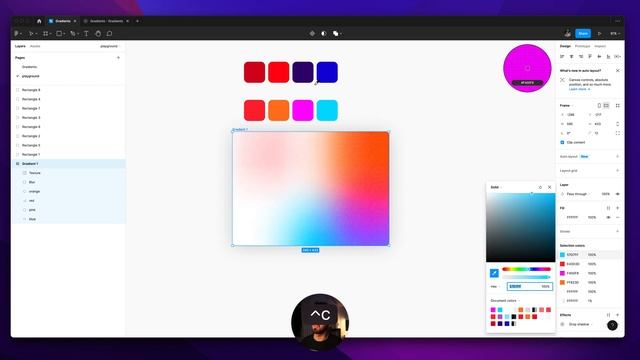Click the Home icon in tab bar
Screen dimensions: 640x360
point(39,21)
